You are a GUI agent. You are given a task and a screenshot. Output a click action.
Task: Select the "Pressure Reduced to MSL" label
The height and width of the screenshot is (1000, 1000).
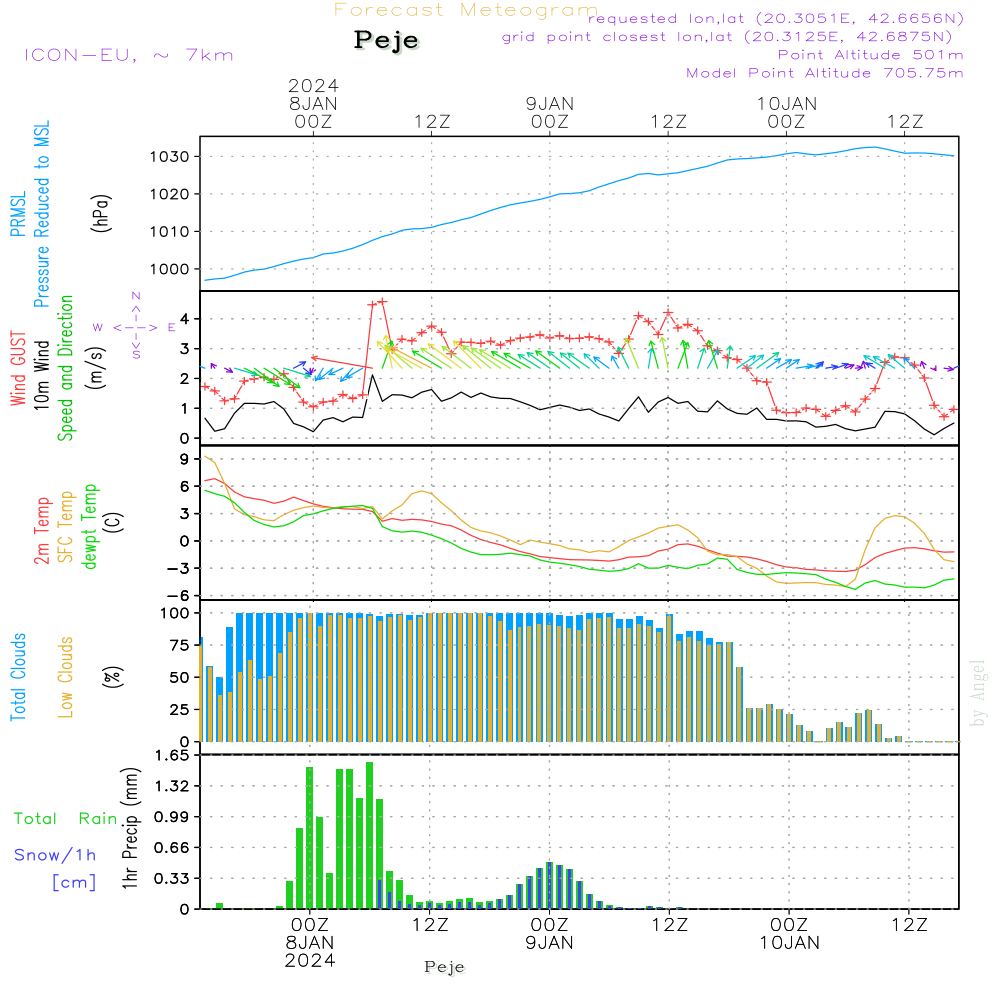coord(41,214)
